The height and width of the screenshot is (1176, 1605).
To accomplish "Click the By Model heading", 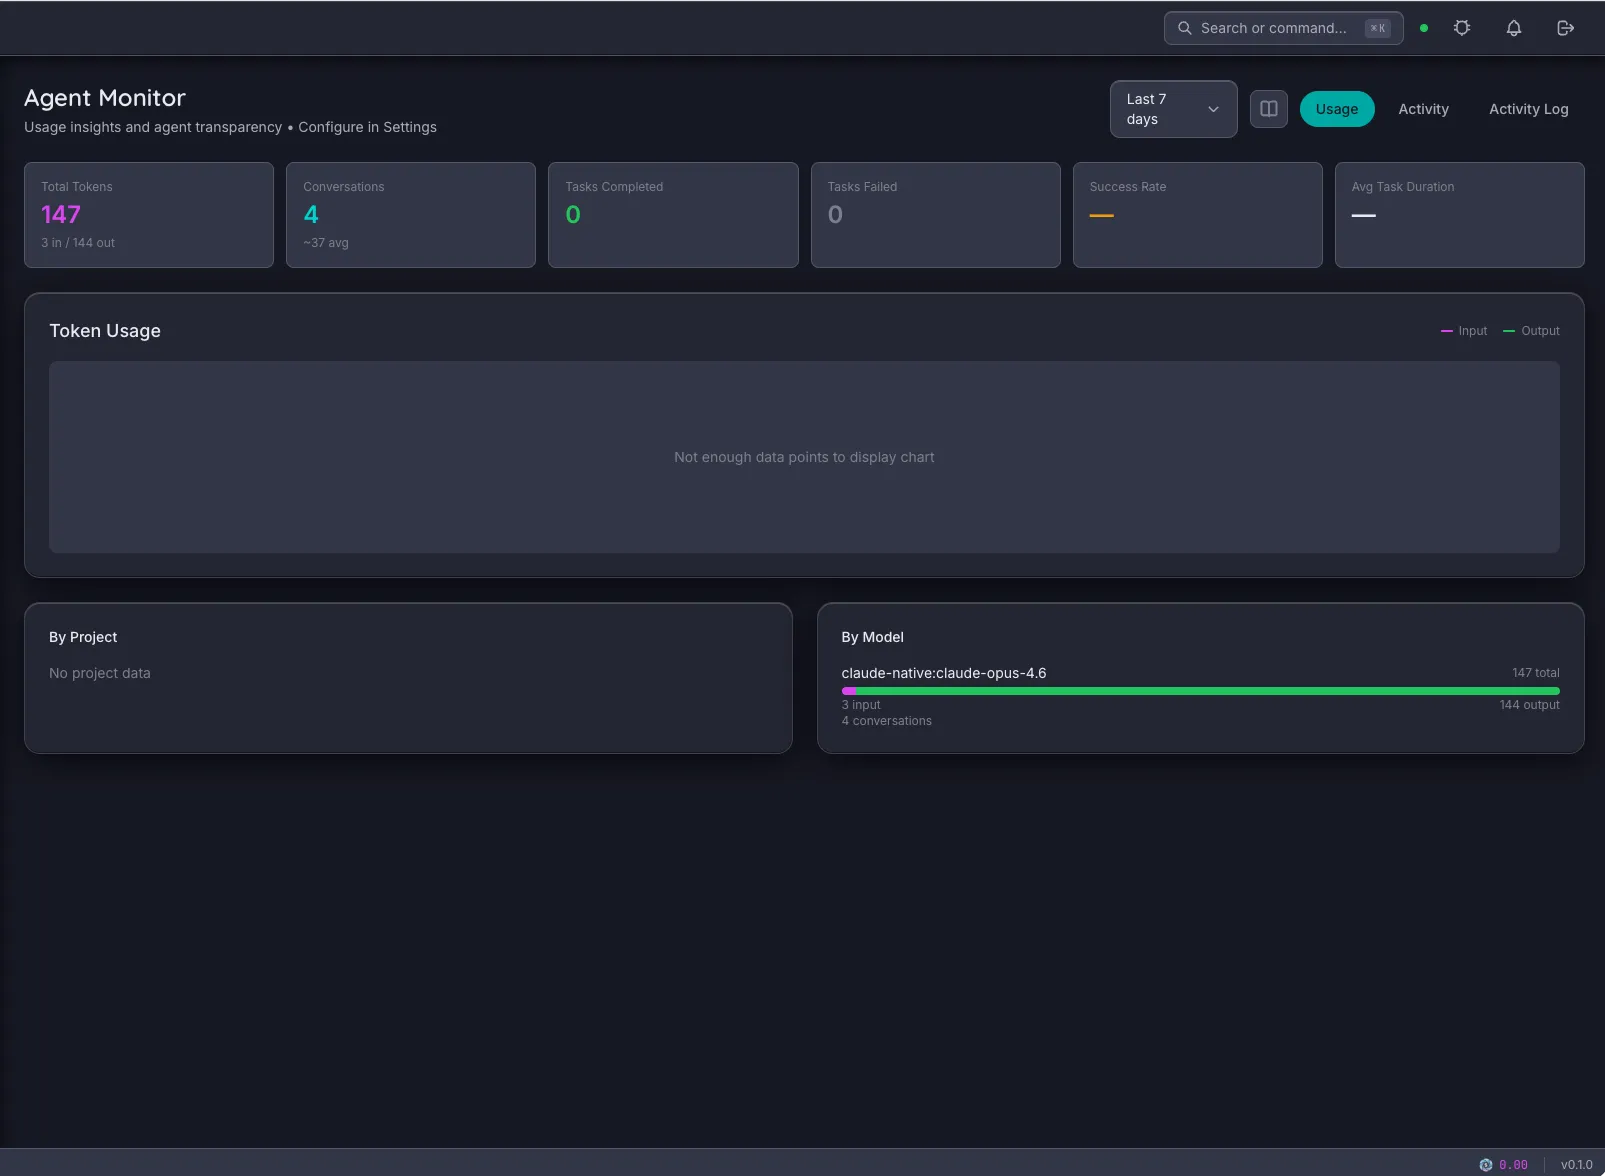I will click(x=873, y=637).
